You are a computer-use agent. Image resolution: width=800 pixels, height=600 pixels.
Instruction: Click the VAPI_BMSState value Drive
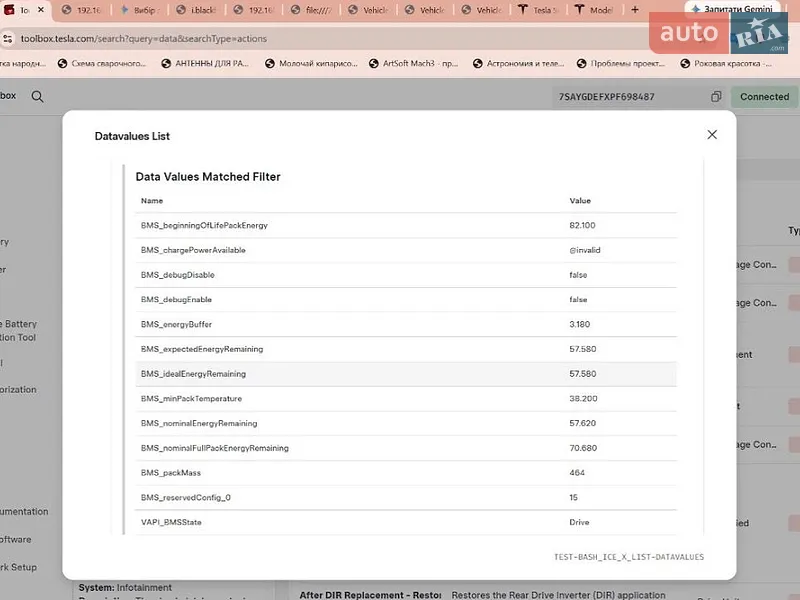pyautogui.click(x=579, y=522)
